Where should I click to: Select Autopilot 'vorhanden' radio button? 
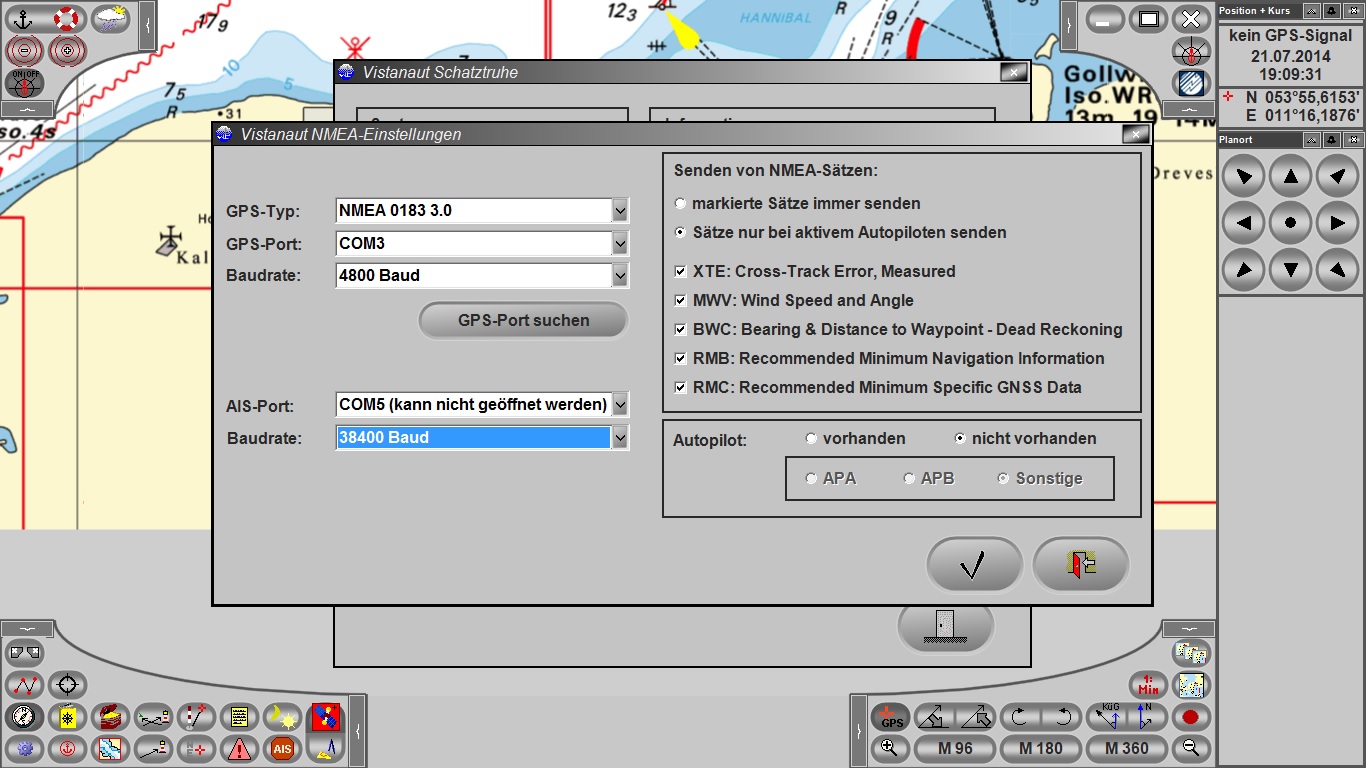click(811, 438)
